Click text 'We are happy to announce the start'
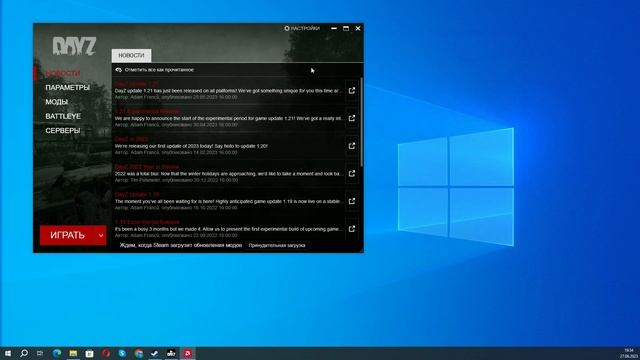This screenshot has width=640, height=360. 152,118
